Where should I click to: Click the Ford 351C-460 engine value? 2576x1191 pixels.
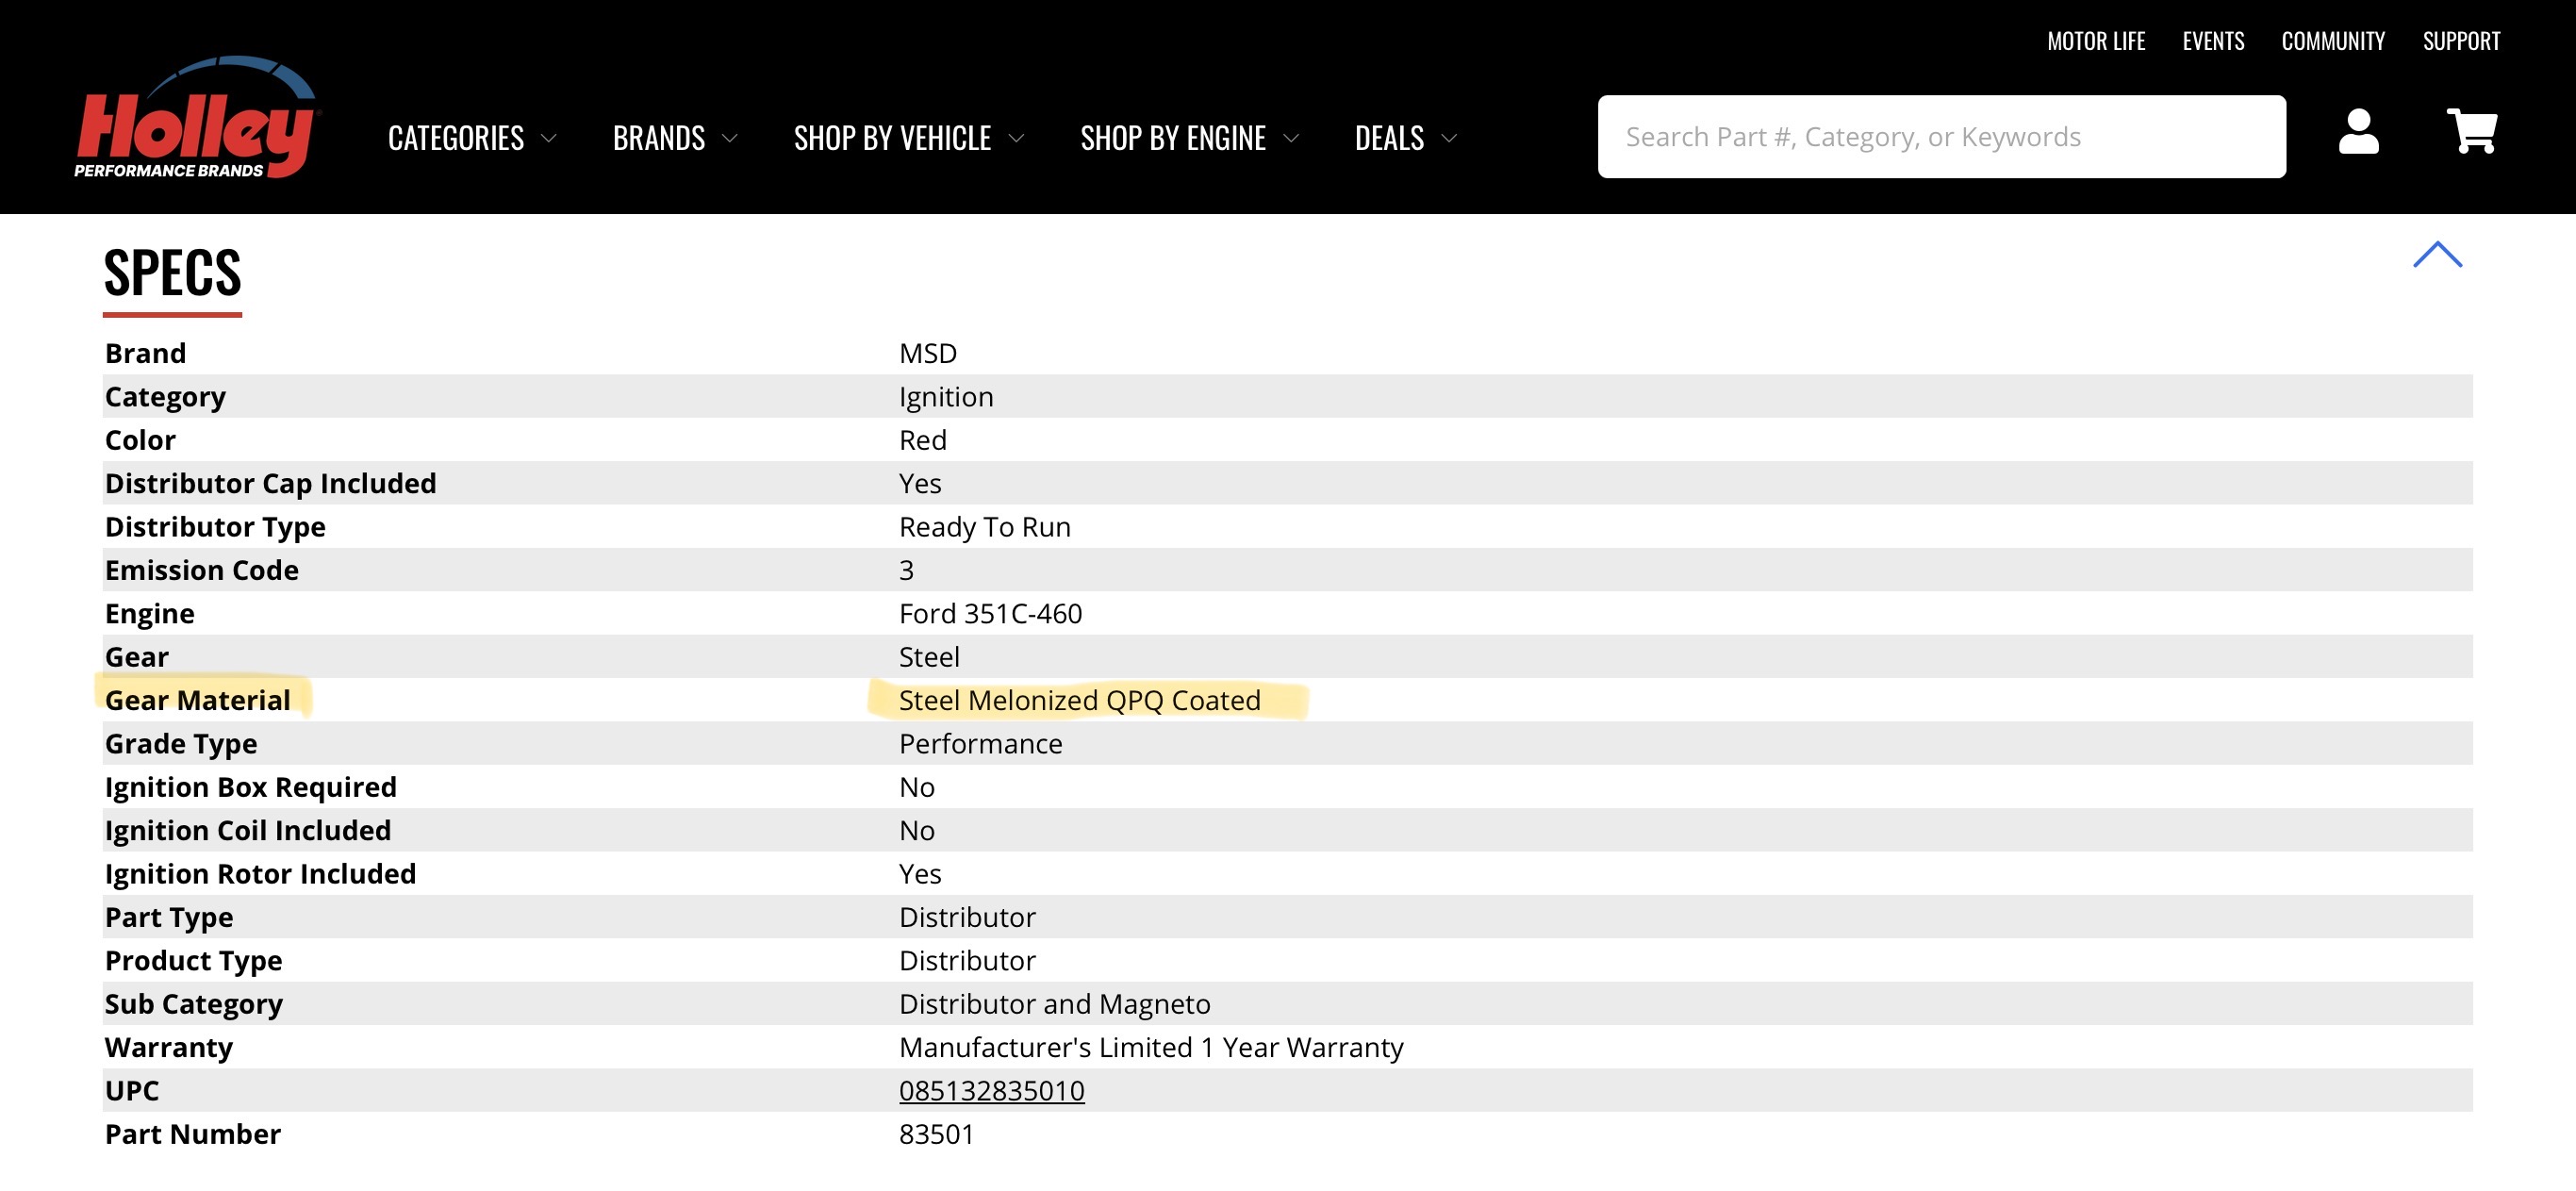[990, 613]
